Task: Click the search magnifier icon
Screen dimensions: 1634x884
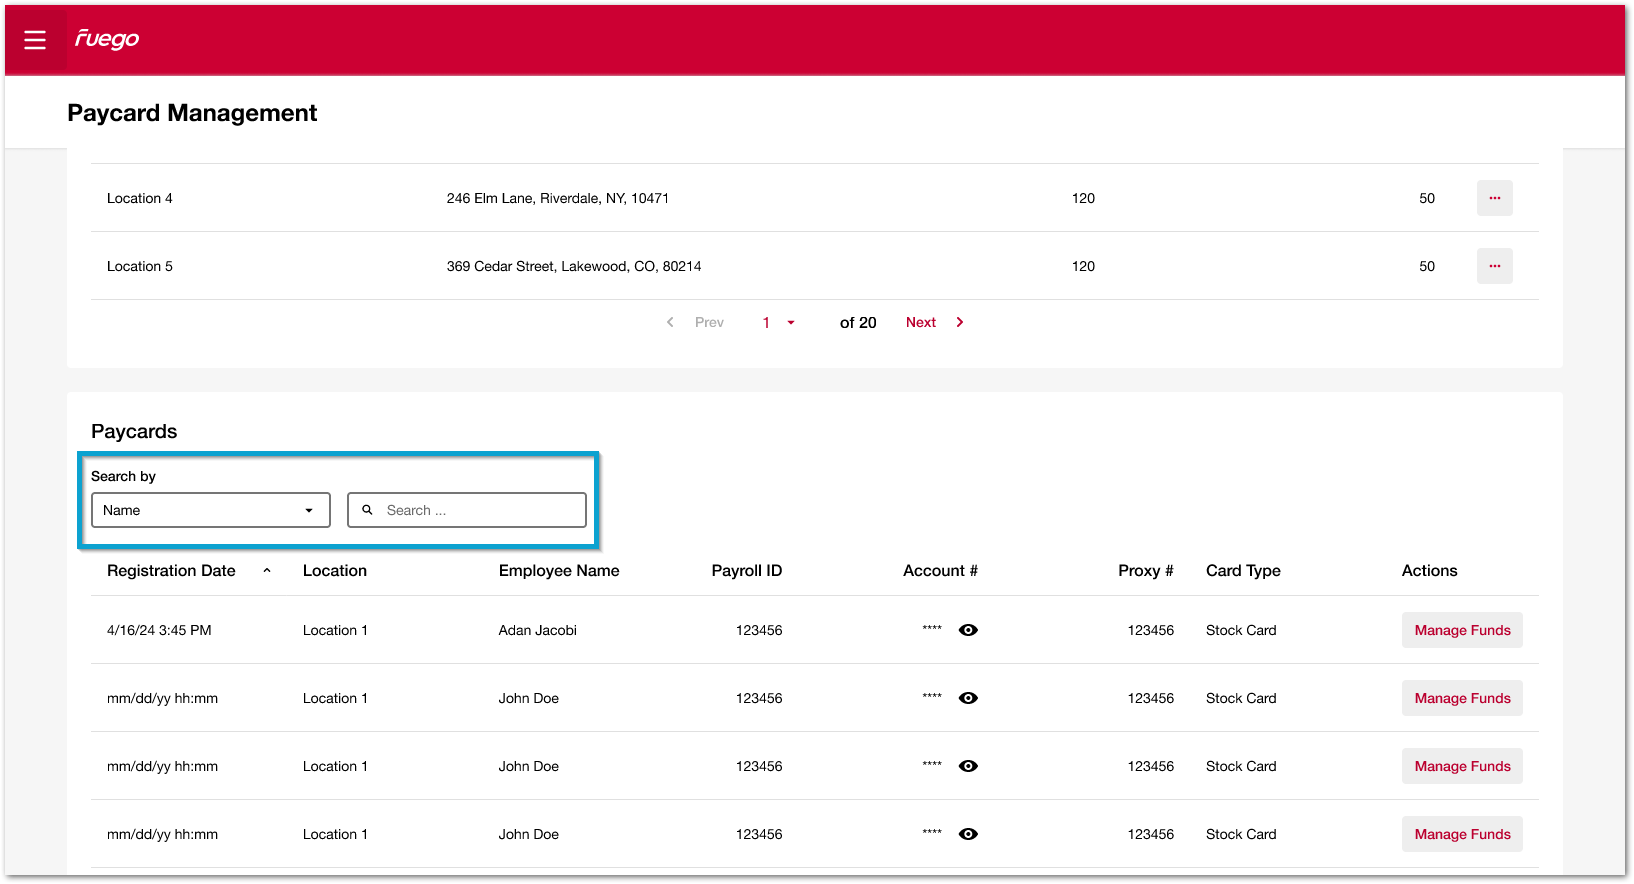Action: coord(367,510)
